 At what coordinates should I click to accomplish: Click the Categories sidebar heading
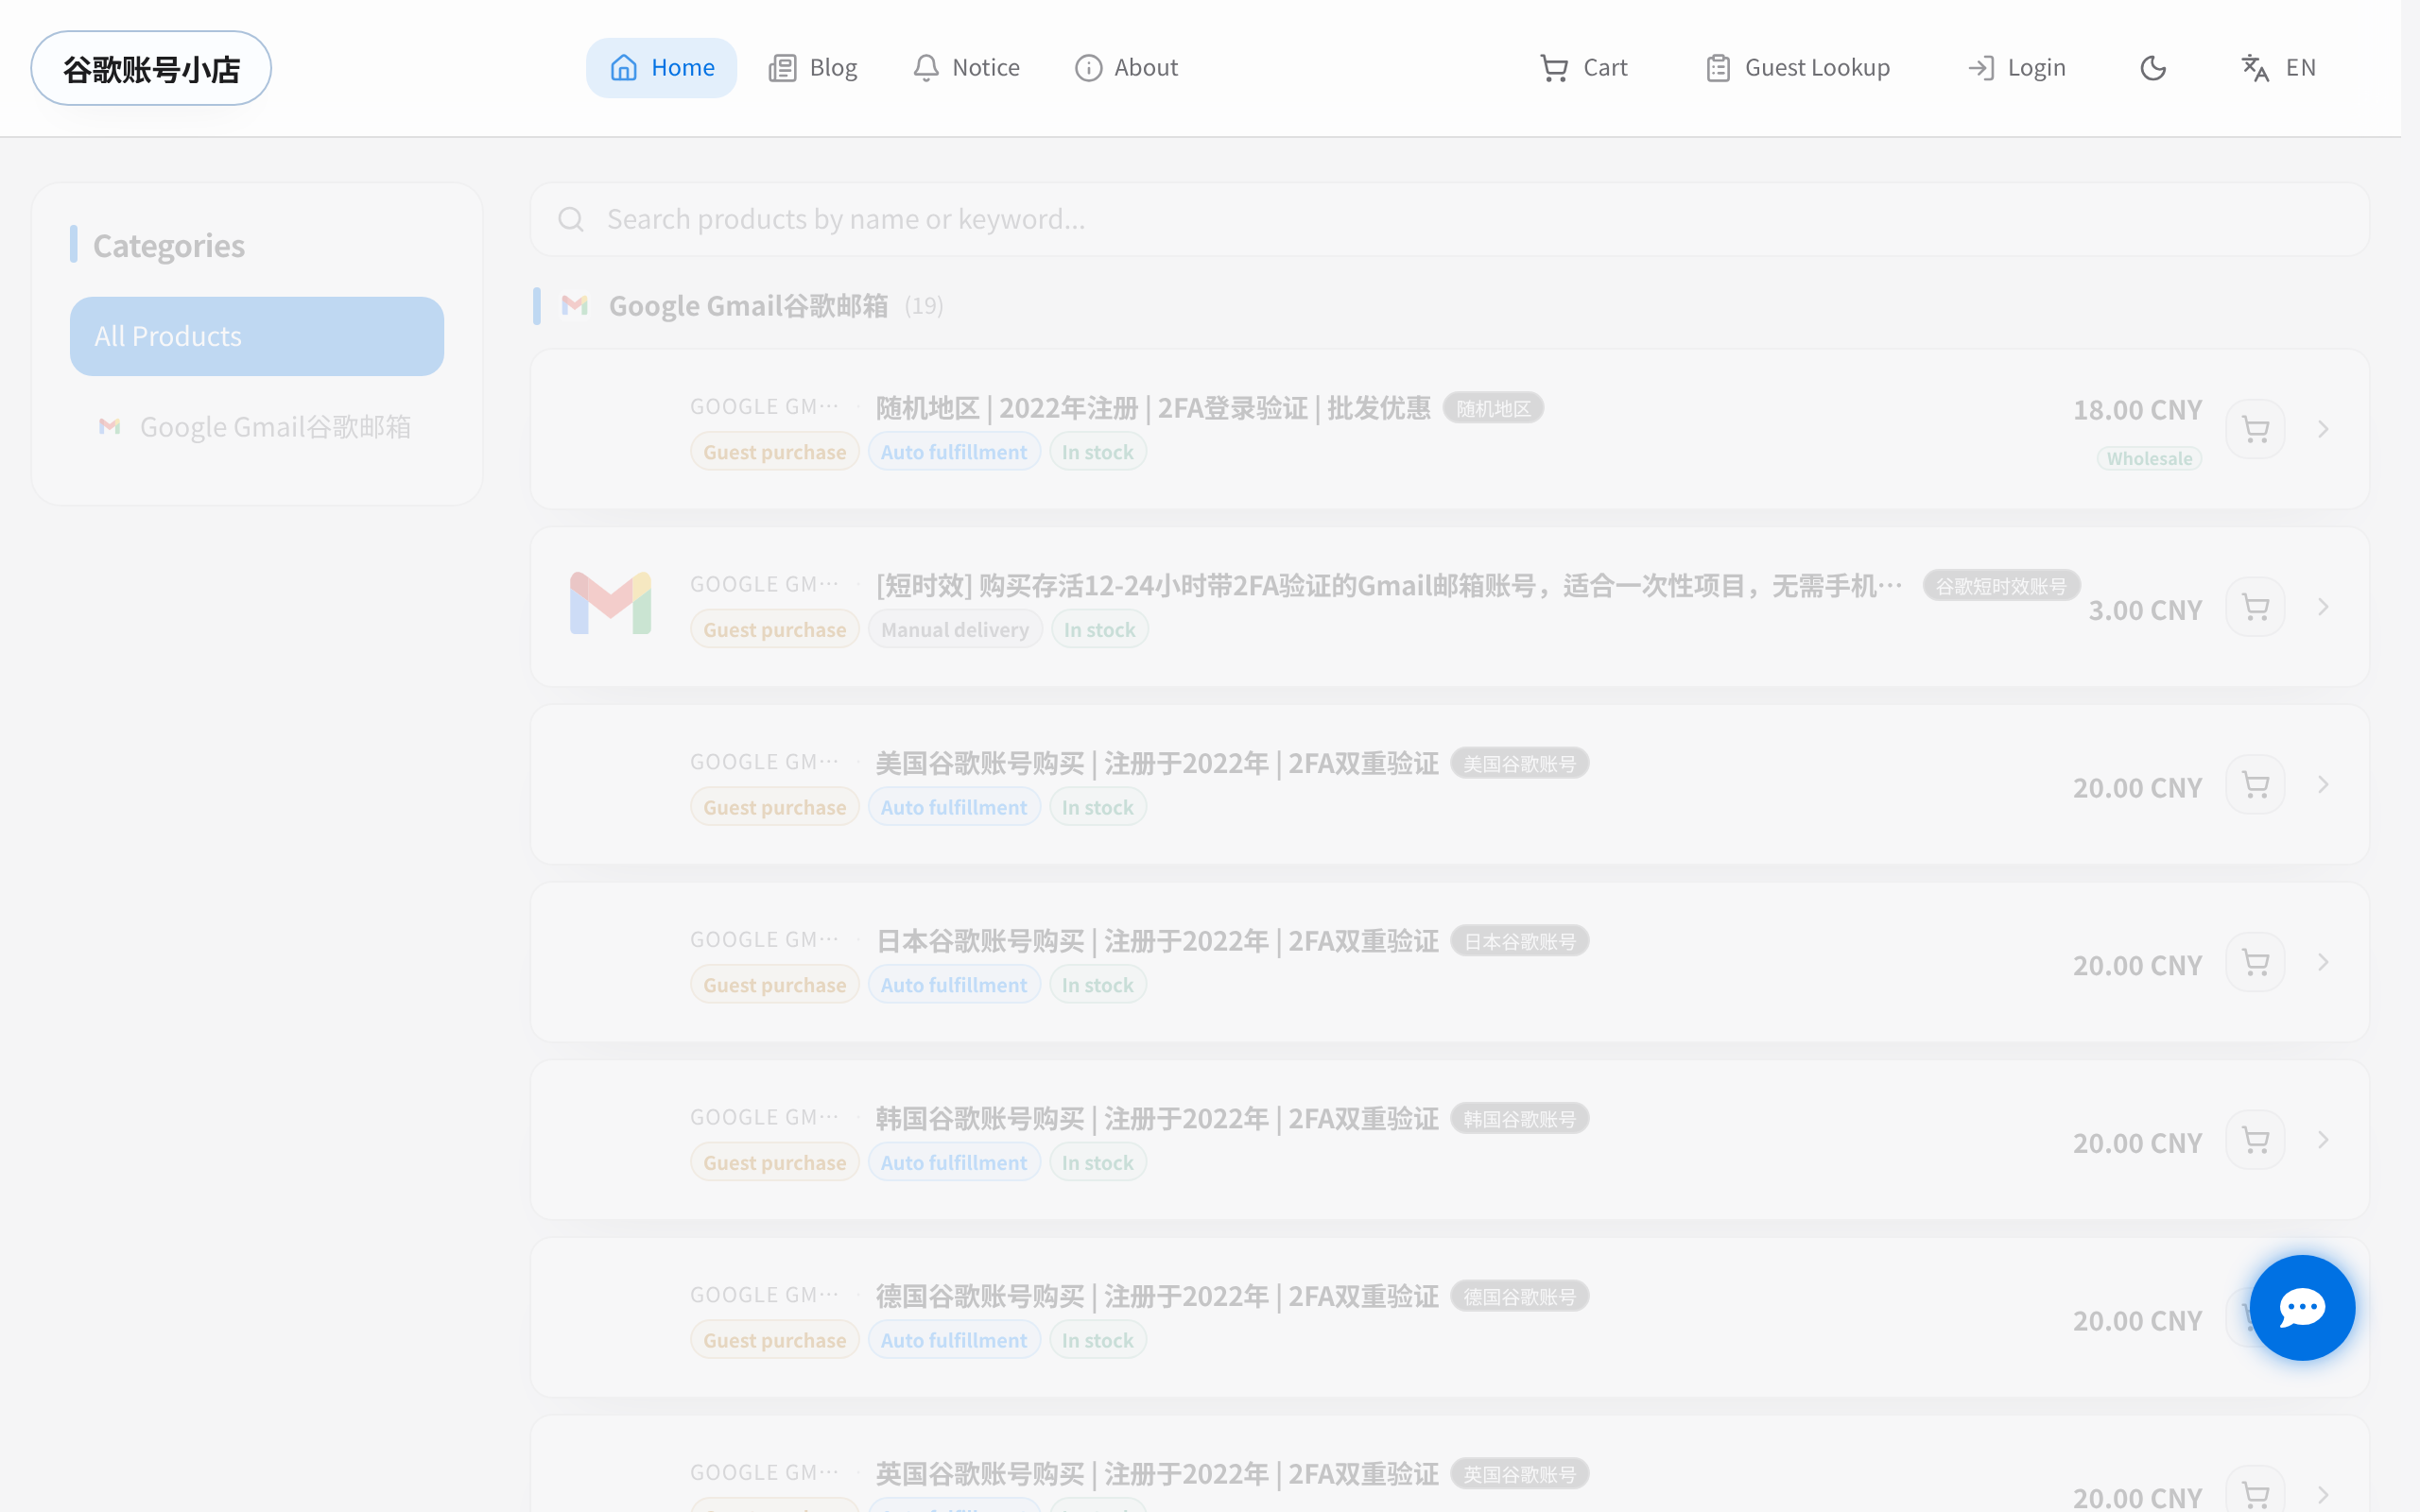169,245
